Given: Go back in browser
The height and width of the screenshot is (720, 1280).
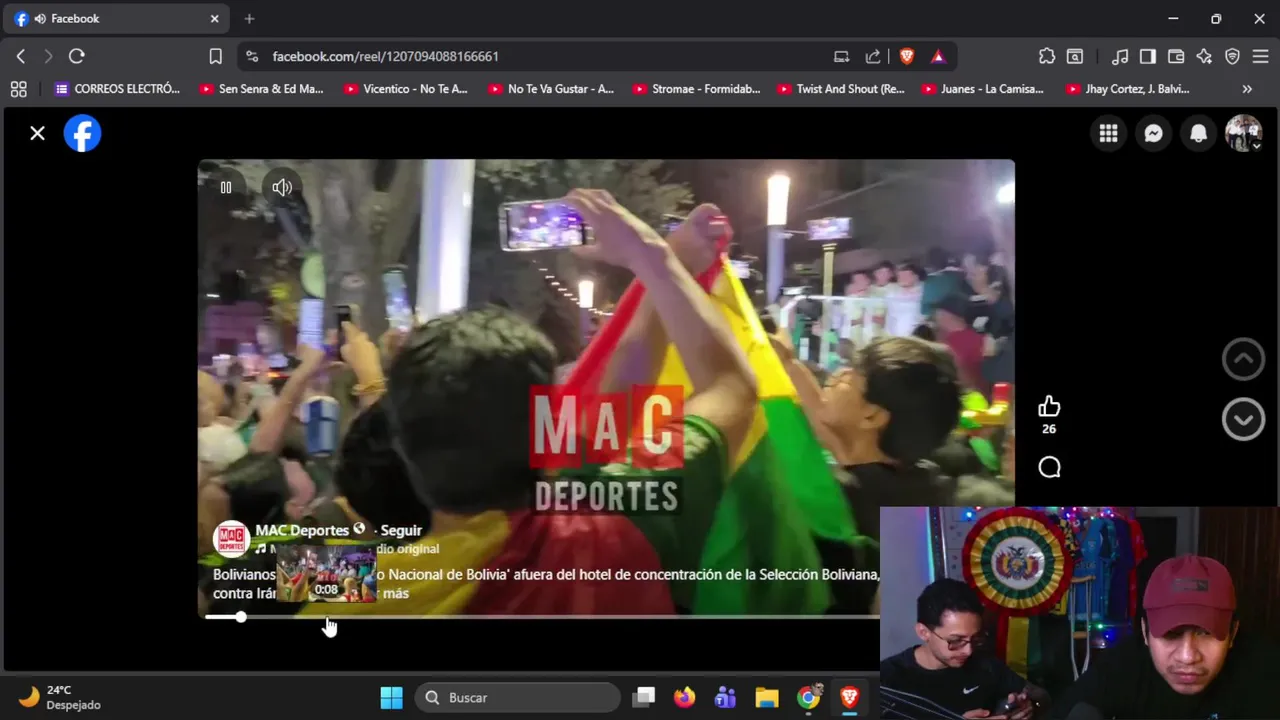Looking at the screenshot, I should click(x=21, y=56).
